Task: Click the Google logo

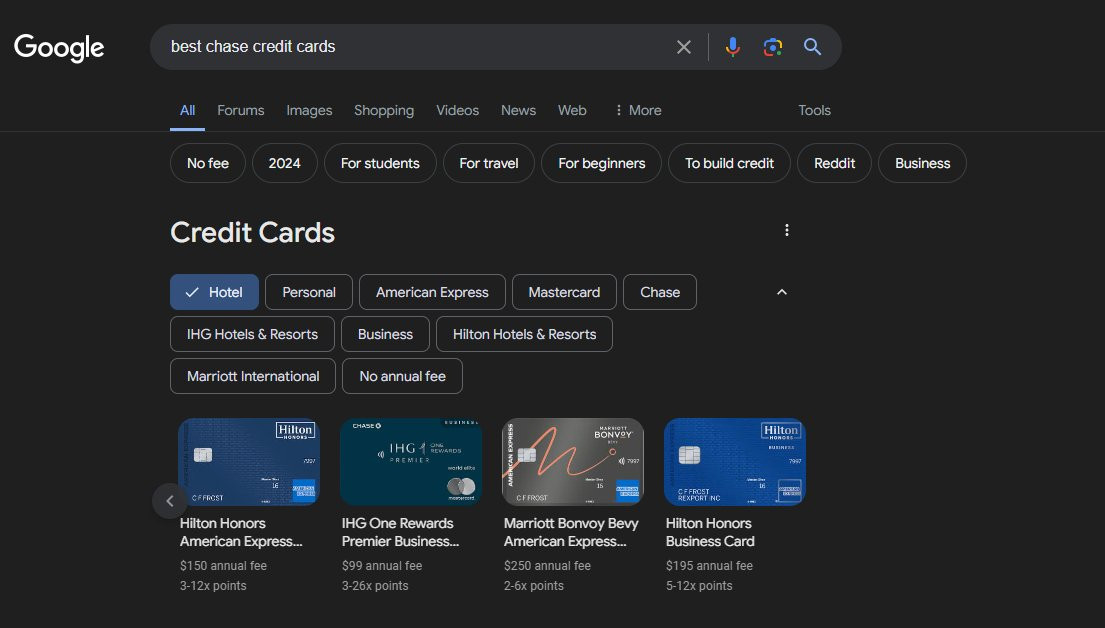Action: (x=58, y=47)
